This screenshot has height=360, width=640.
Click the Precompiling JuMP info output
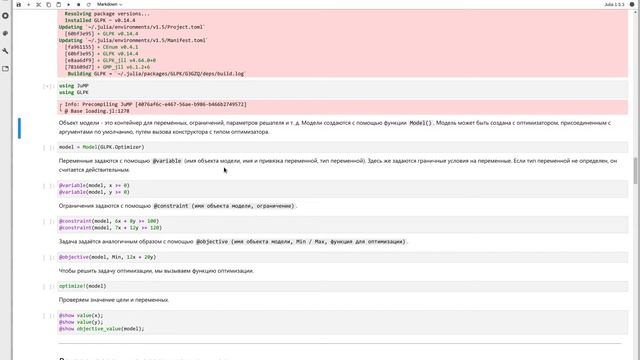click(342, 107)
